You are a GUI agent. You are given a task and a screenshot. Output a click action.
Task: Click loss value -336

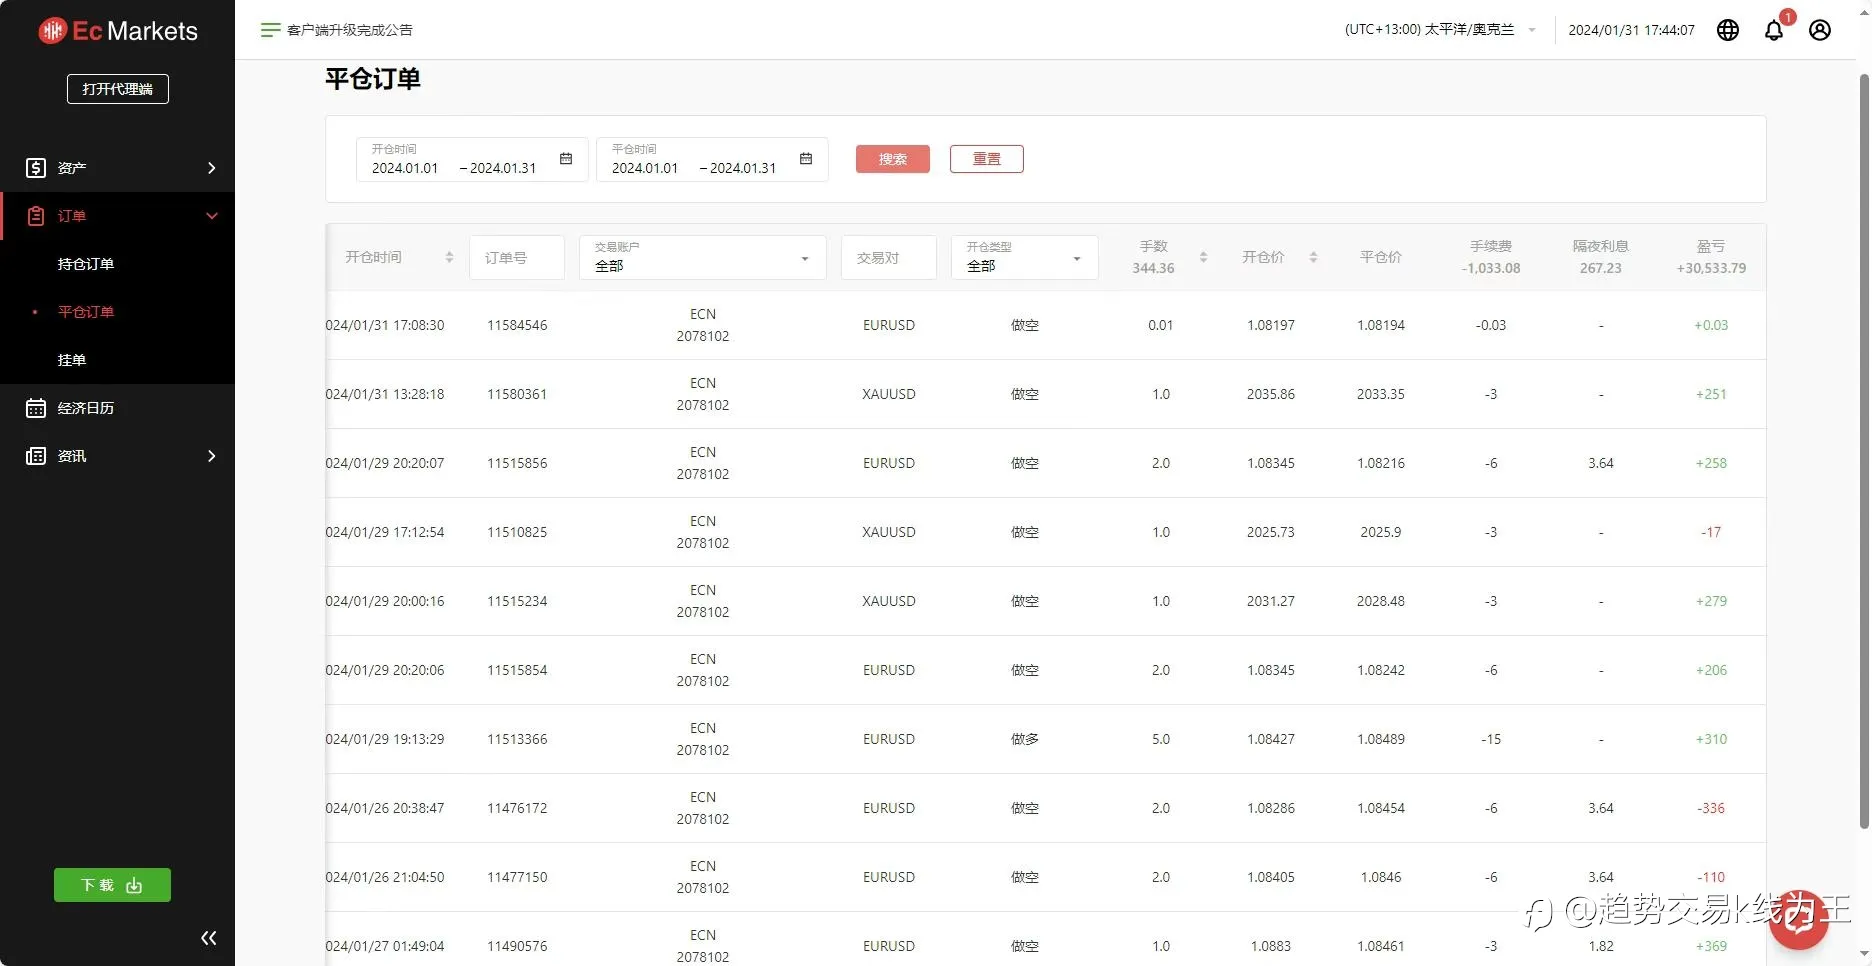pyautogui.click(x=1711, y=808)
